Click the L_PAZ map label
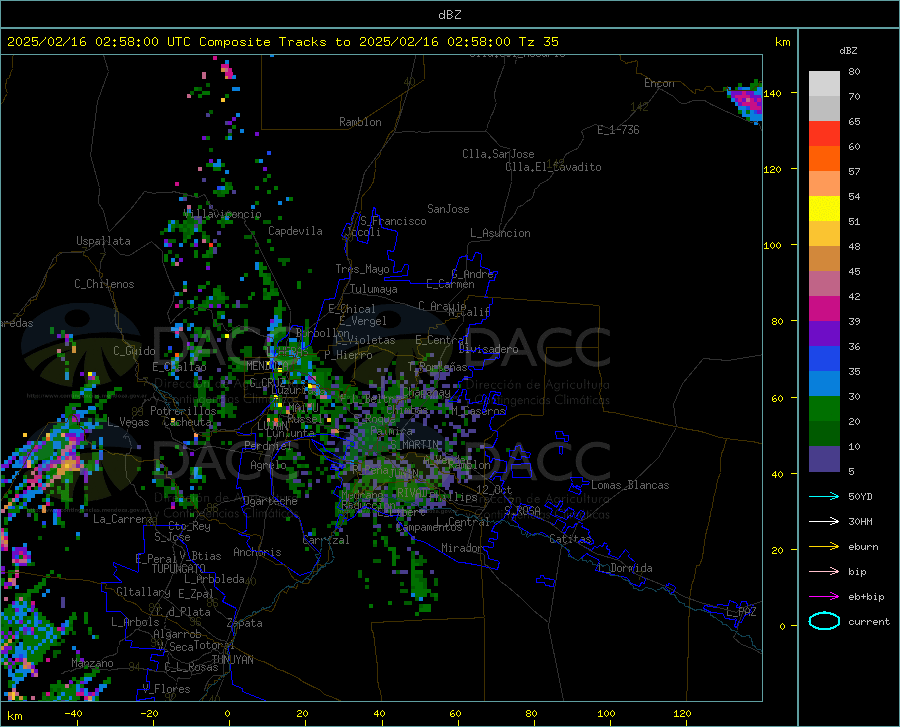900x727 pixels. point(741,612)
